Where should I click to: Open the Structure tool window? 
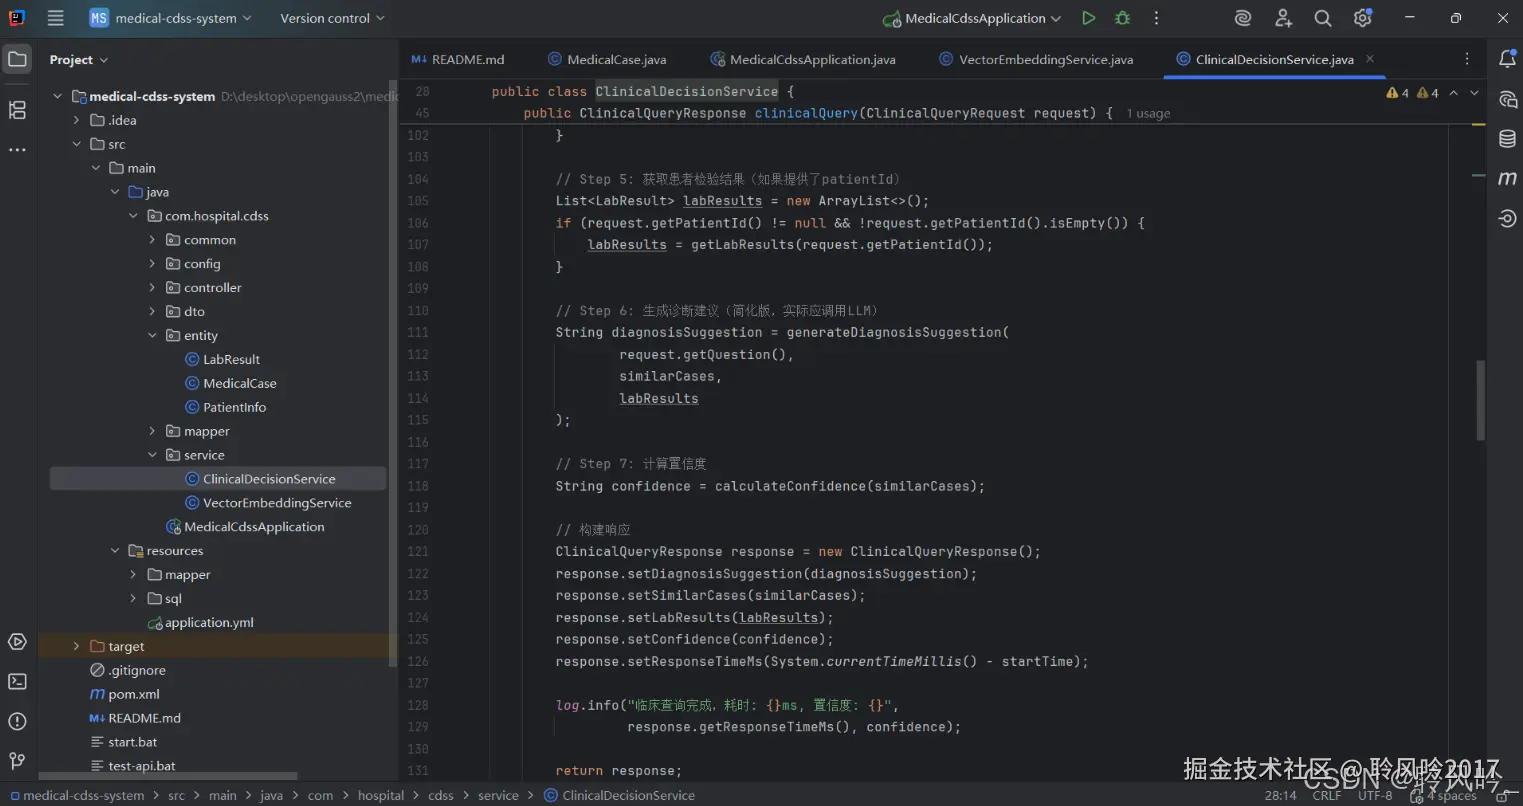[17, 110]
